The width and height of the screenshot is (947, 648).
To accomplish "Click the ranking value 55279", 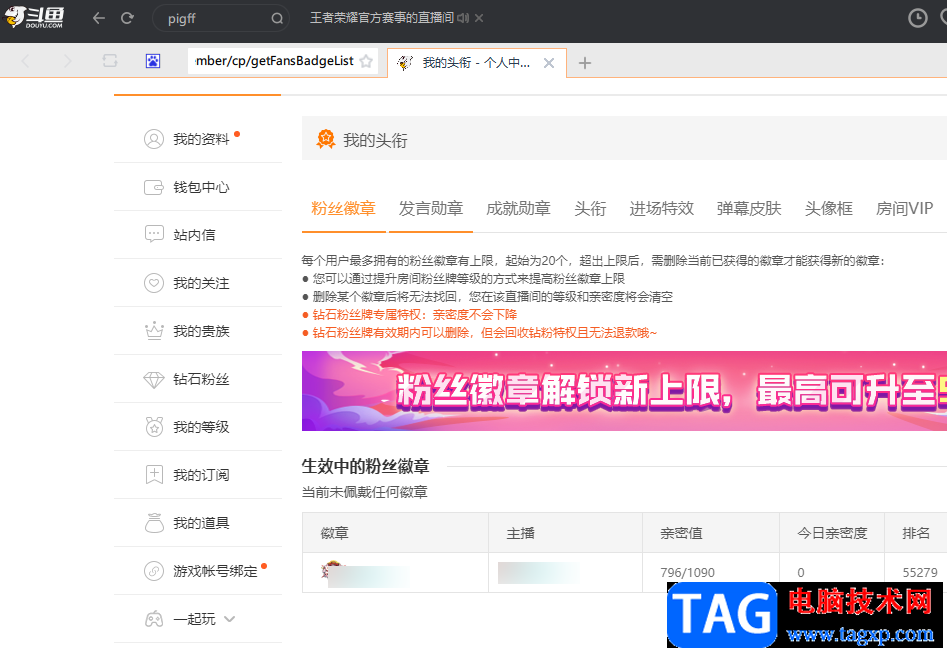I will coord(920,573).
